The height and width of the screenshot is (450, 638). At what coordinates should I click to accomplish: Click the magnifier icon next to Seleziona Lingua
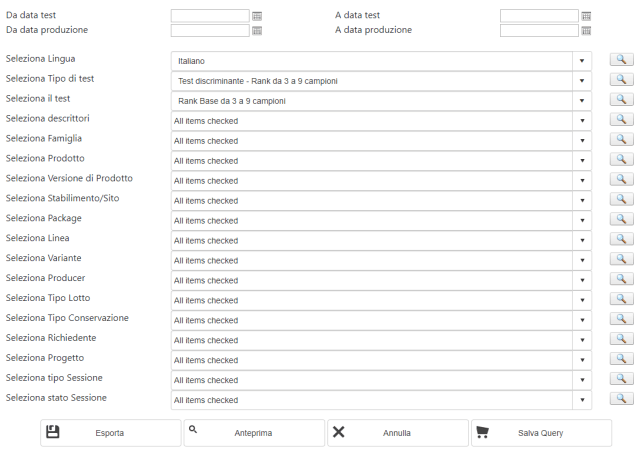pyautogui.click(x=621, y=60)
